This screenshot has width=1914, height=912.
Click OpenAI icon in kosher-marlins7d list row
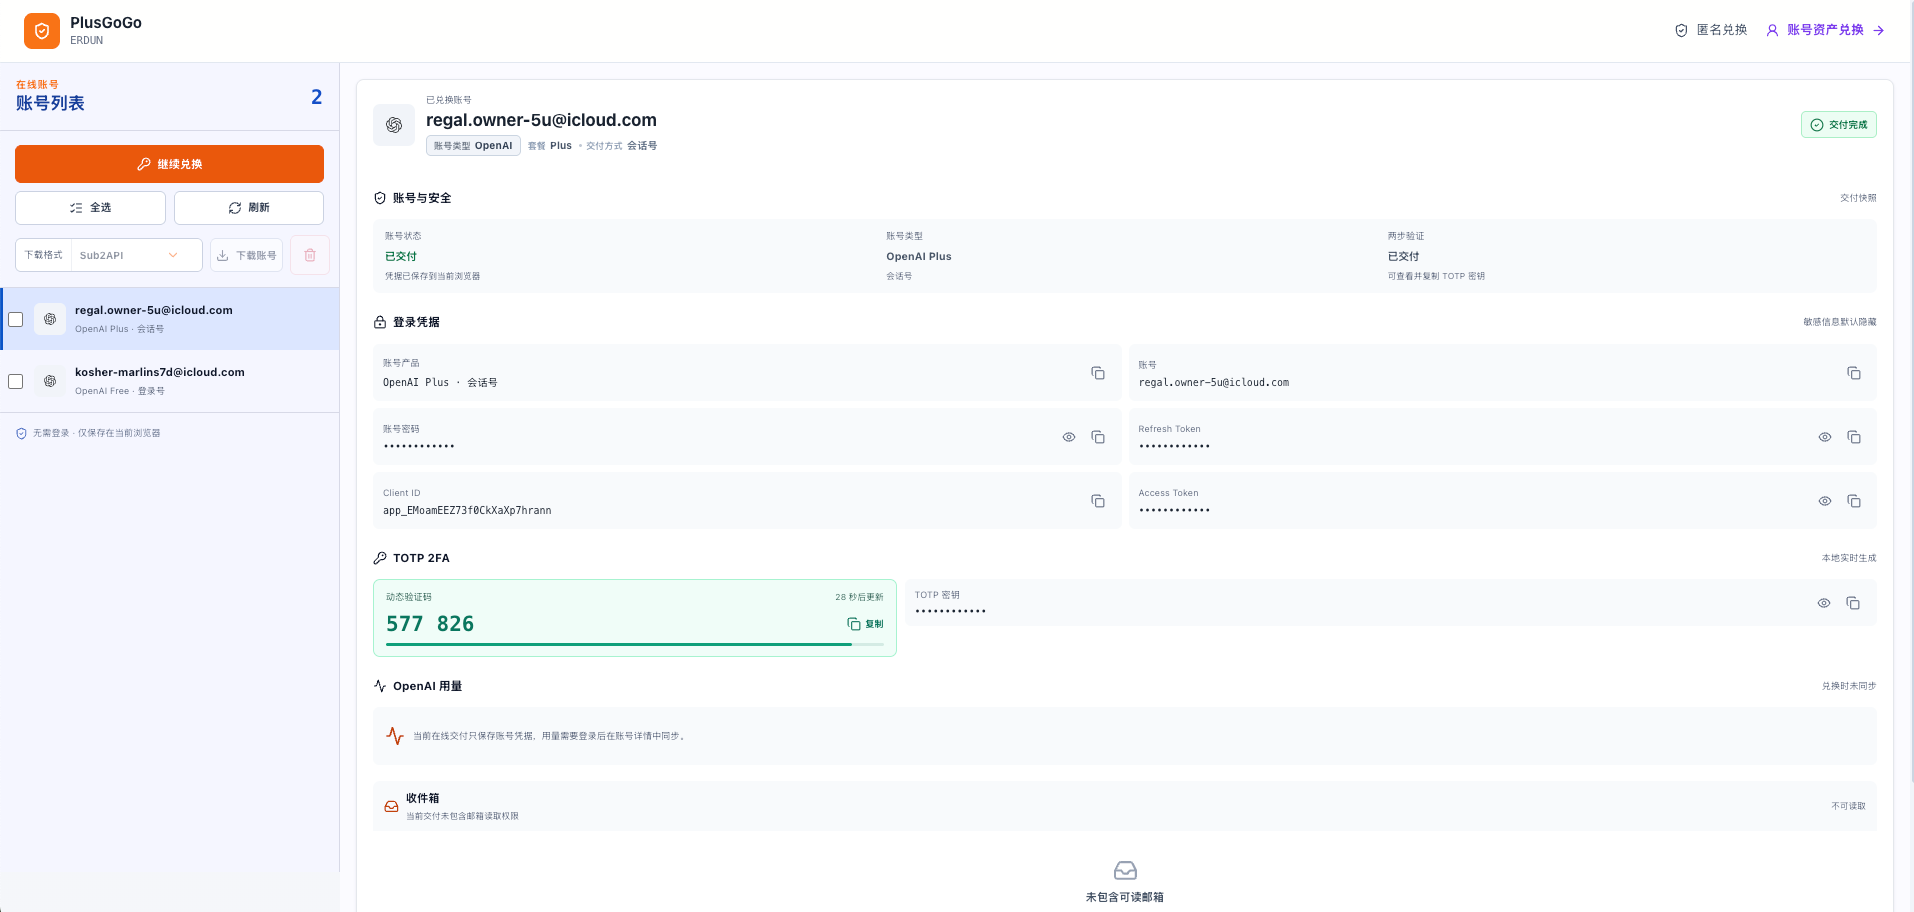coord(50,381)
